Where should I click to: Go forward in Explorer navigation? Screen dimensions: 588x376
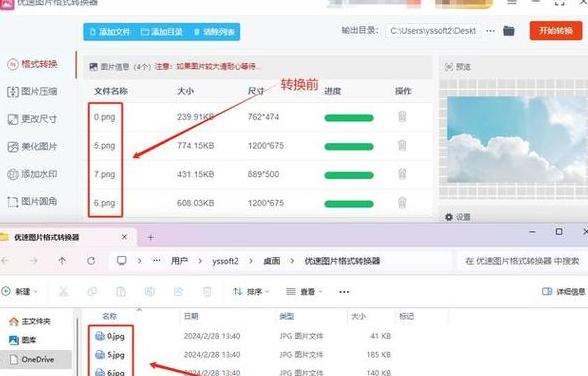point(33,261)
